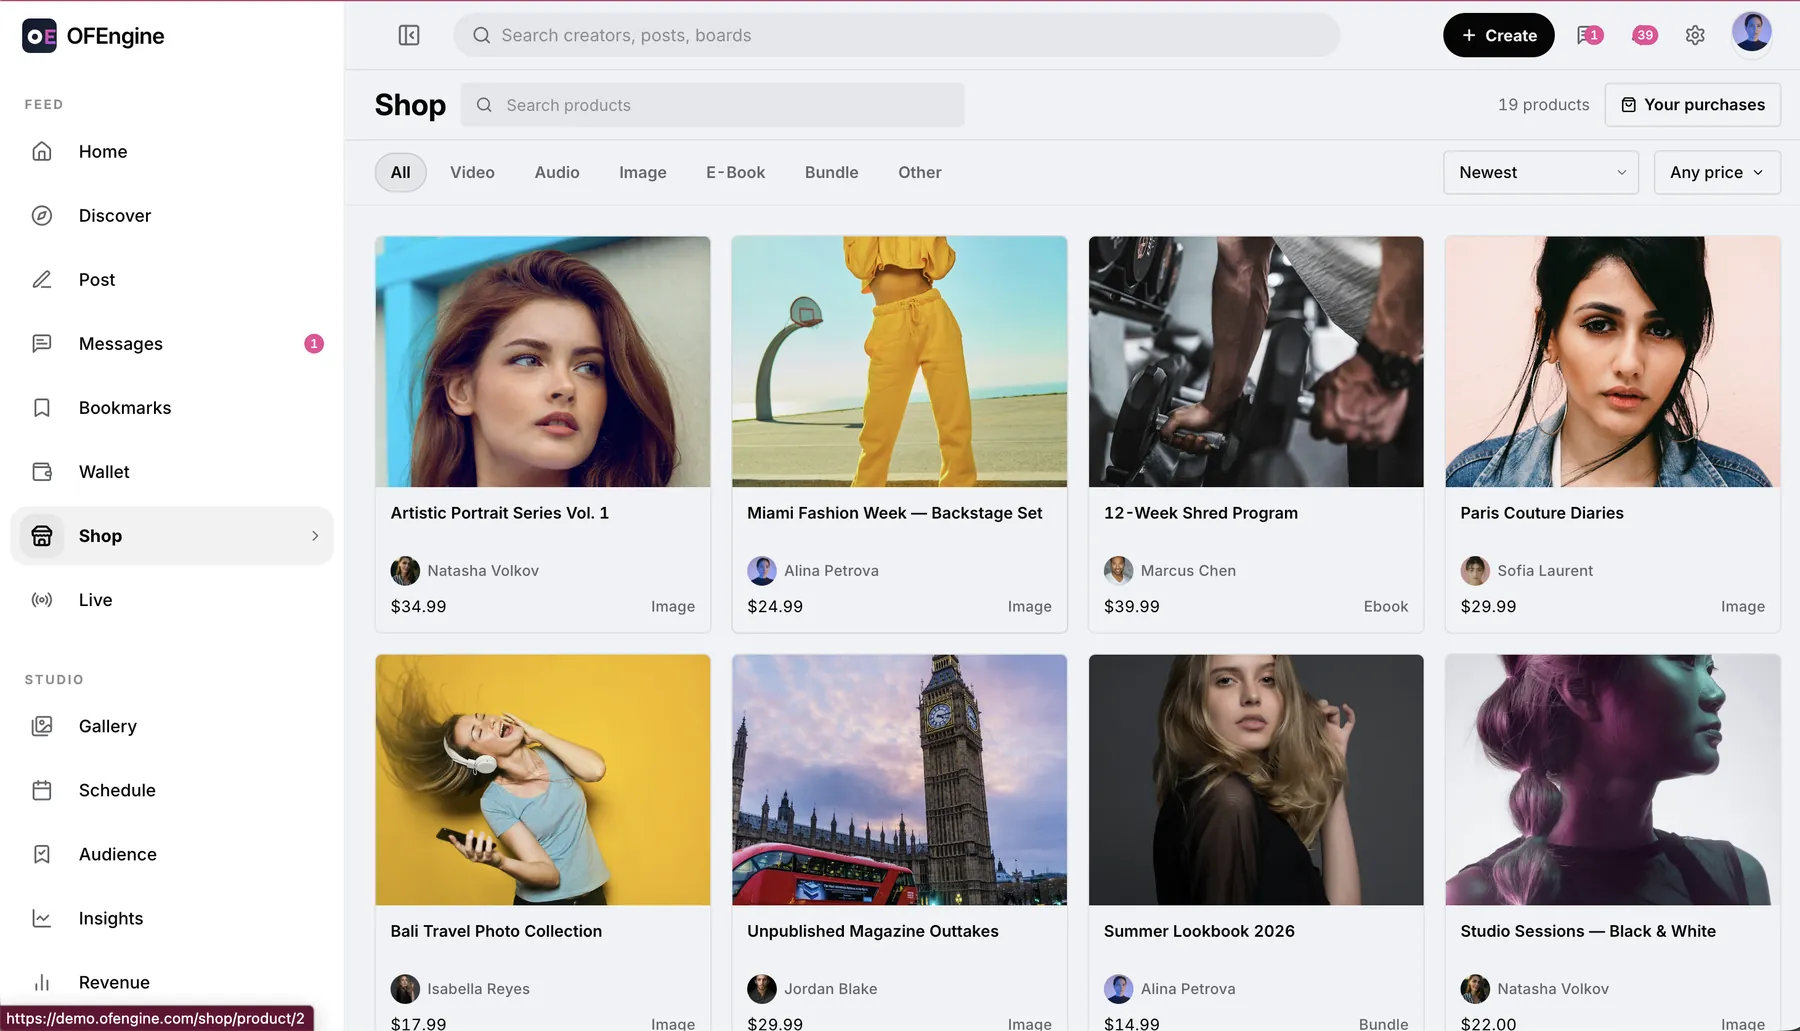Select the Image filter tab
The width and height of the screenshot is (1800, 1031).
(x=642, y=172)
